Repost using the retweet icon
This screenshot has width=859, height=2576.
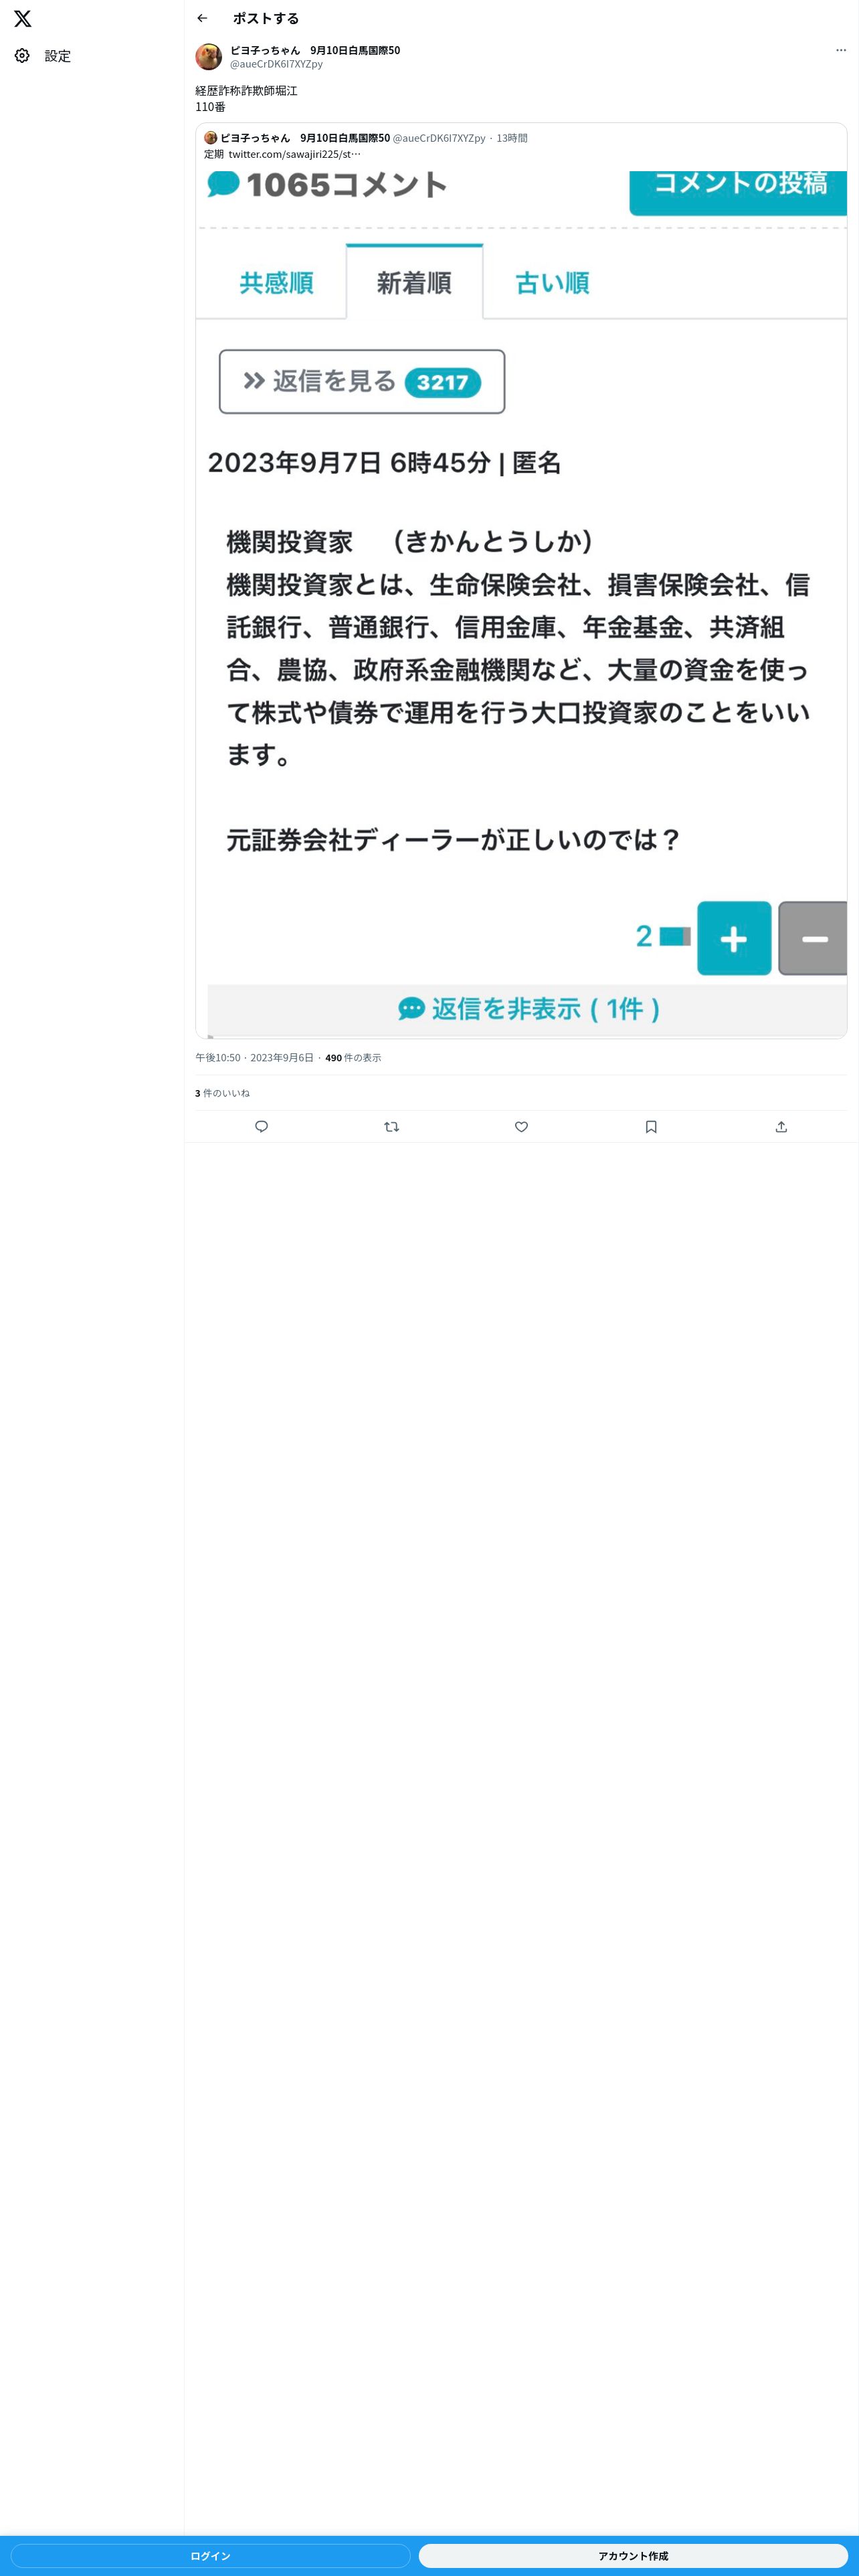(x=391, y=1127)
